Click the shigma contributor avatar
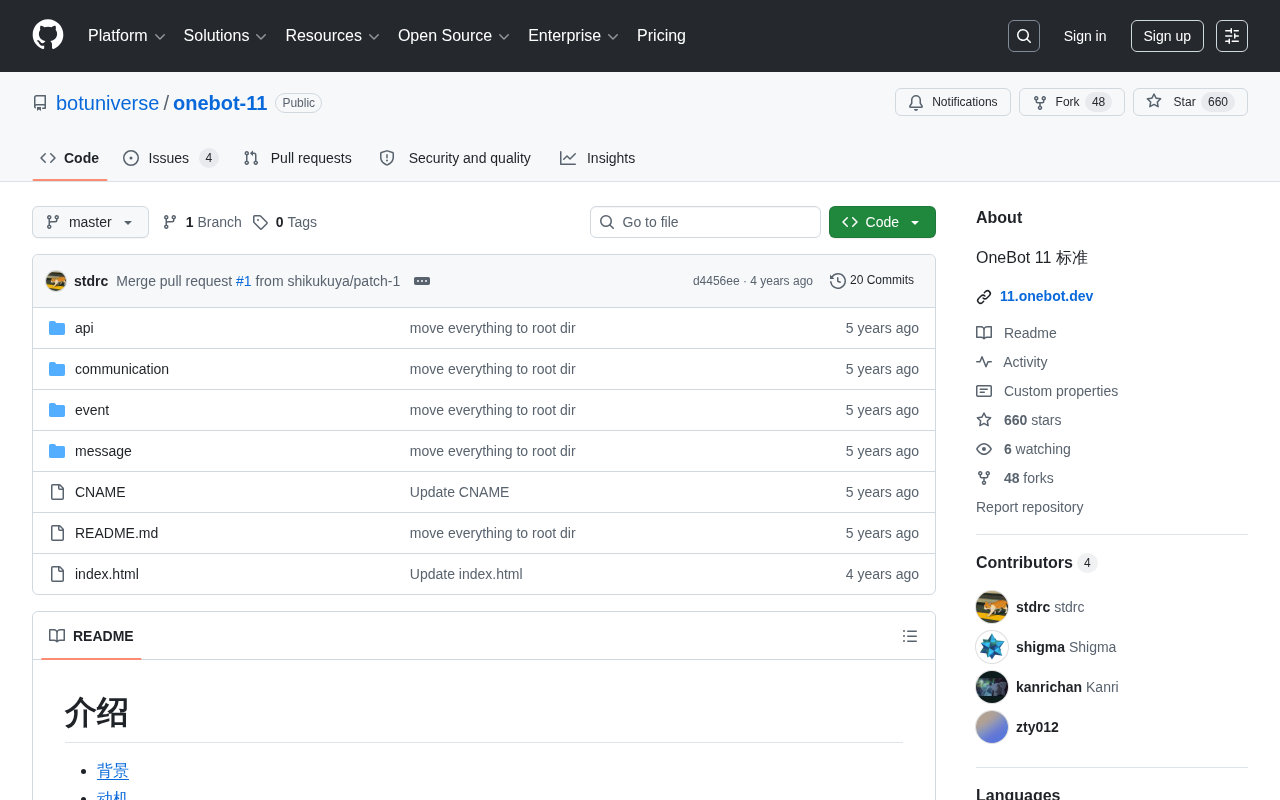 (x=991, y=647)
